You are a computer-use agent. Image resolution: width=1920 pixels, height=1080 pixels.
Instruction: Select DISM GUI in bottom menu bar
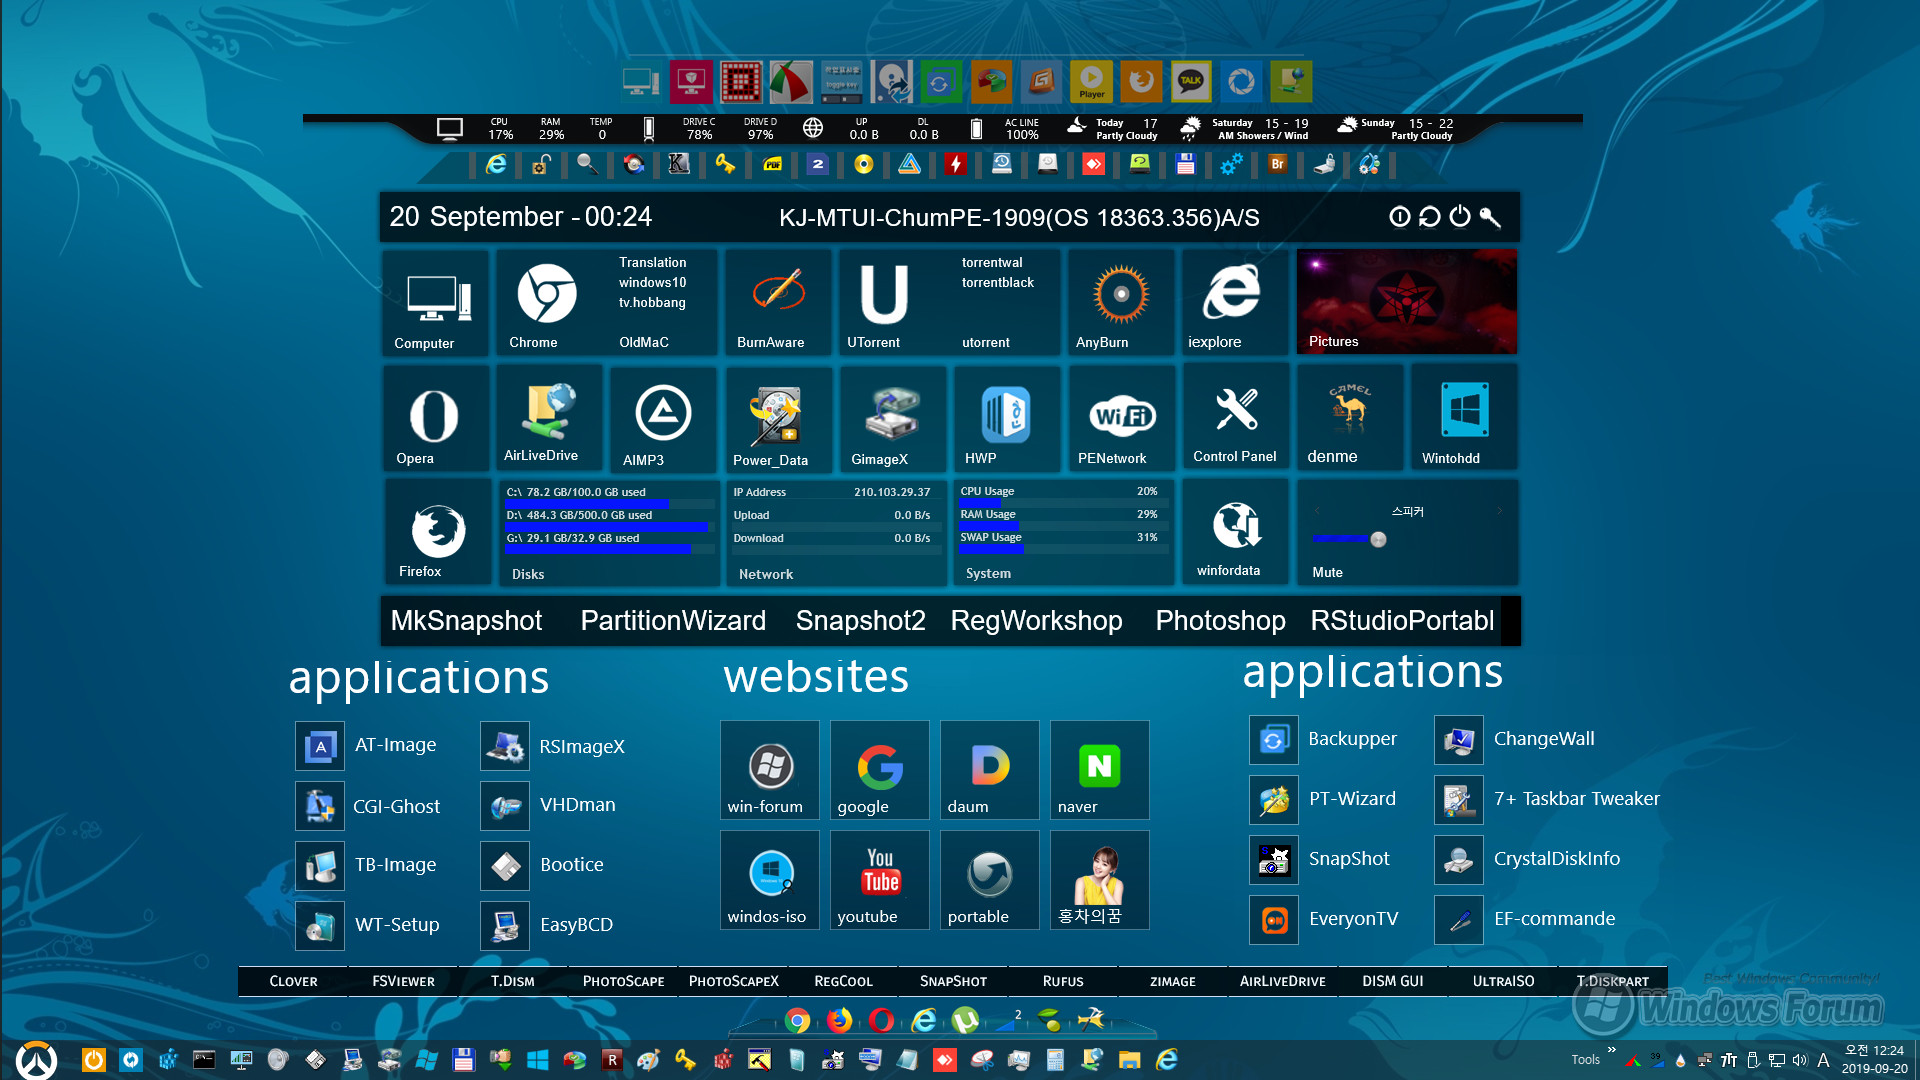(x=1393, y=981)
